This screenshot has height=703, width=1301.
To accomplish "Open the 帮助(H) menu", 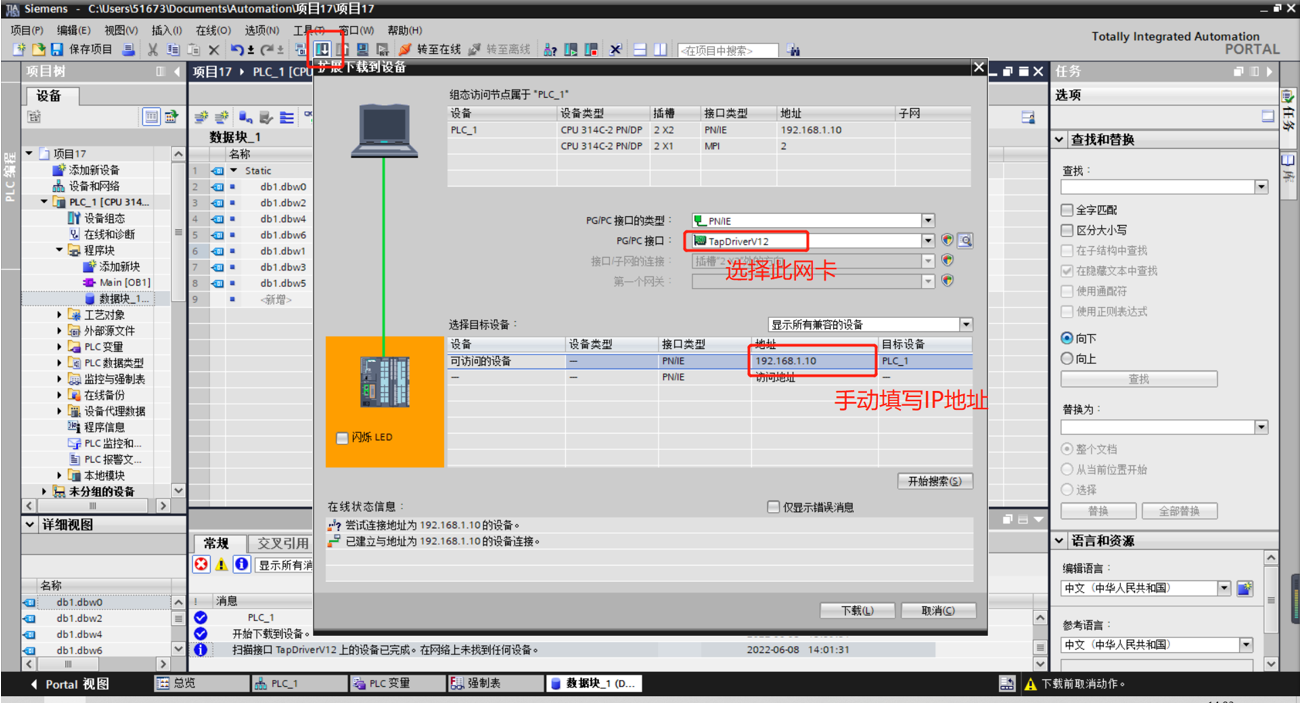I will [x=404, y=30].
